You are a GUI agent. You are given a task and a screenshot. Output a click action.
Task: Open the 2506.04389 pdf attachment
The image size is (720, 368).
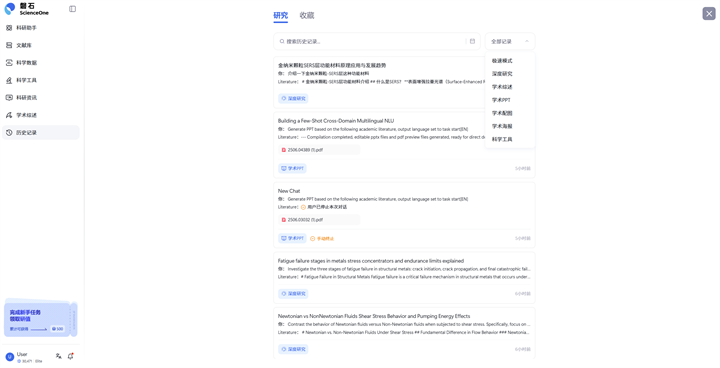point(319,150)
